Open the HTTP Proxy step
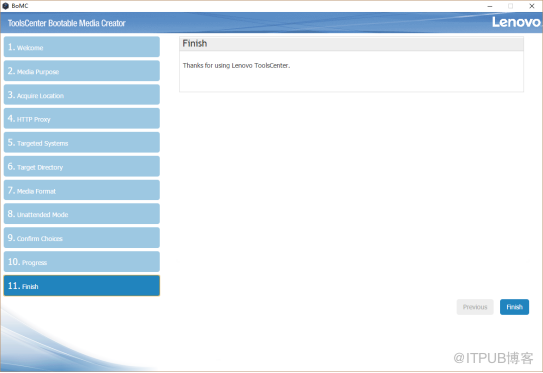The height and width of the screenshot is (373, 543). pyautogui.click(x=82, y=118)
